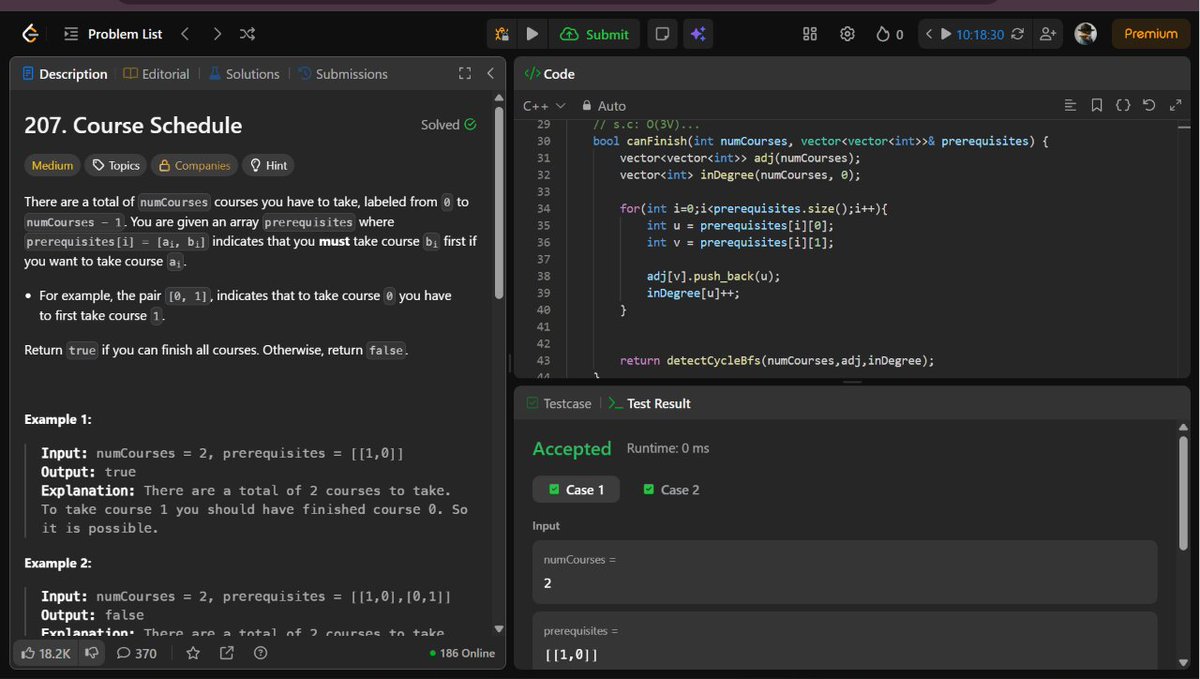Toggle the Auto lock setting
1200x679 pixels.
(x=604, y=105)
